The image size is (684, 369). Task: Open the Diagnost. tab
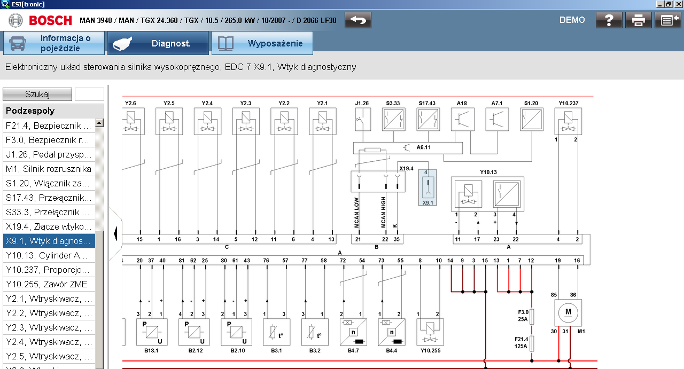(x=157, y=43)
